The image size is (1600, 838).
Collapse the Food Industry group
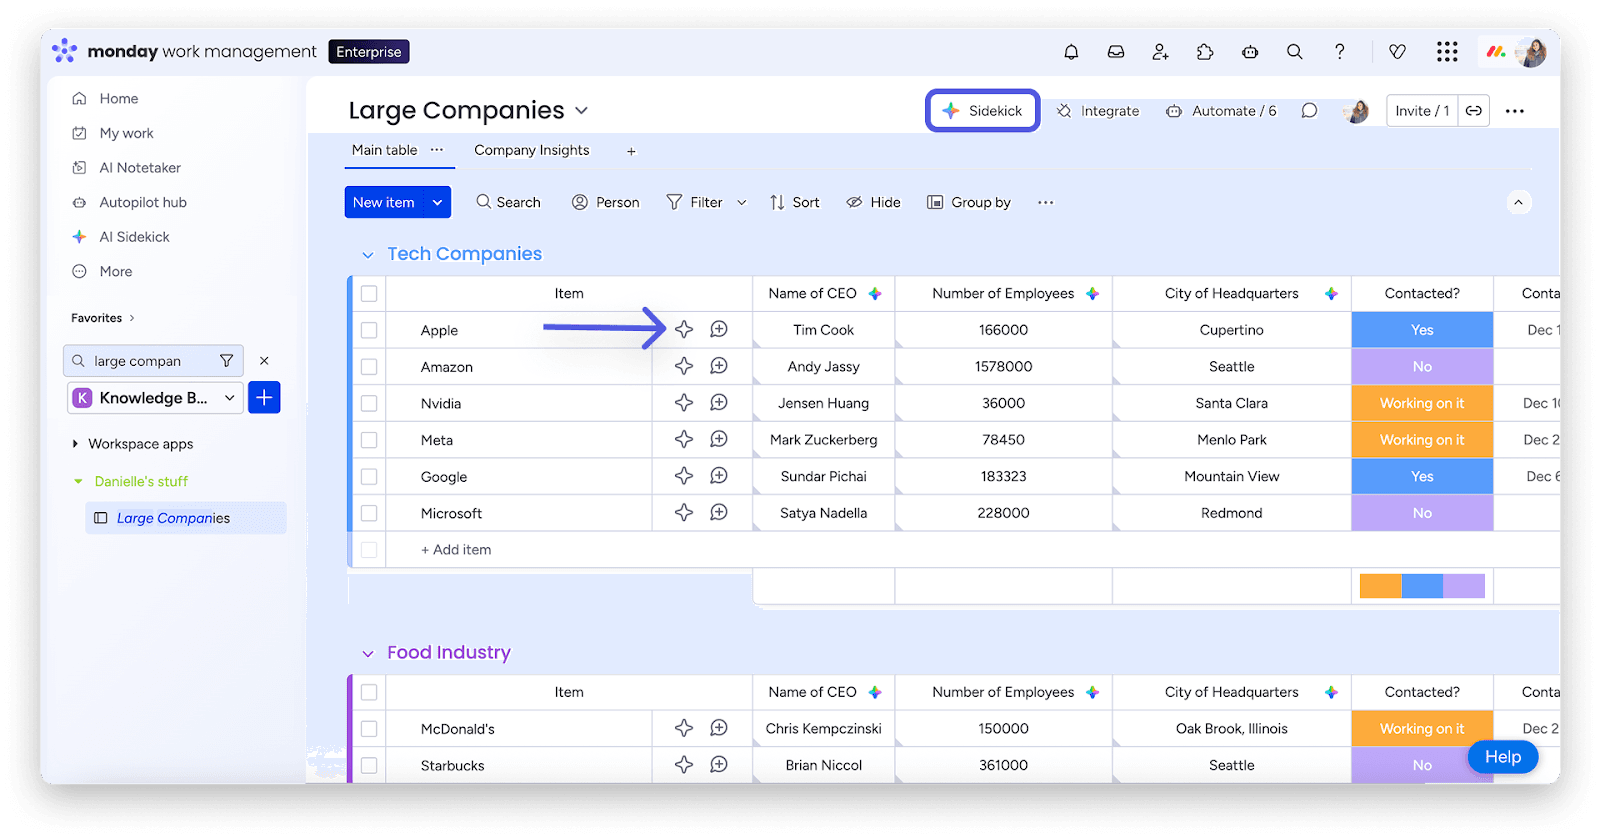tap(368, 654)
